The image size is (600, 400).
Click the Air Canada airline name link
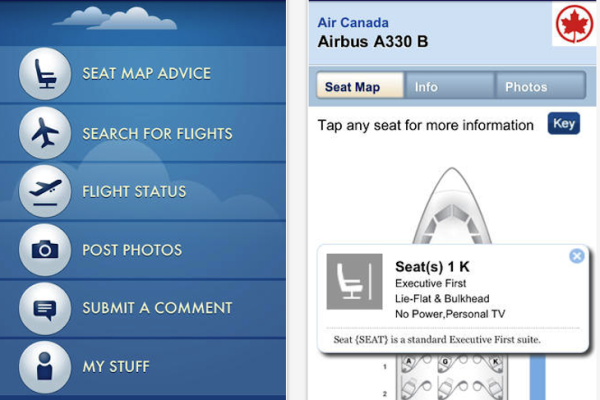(353, 23)
